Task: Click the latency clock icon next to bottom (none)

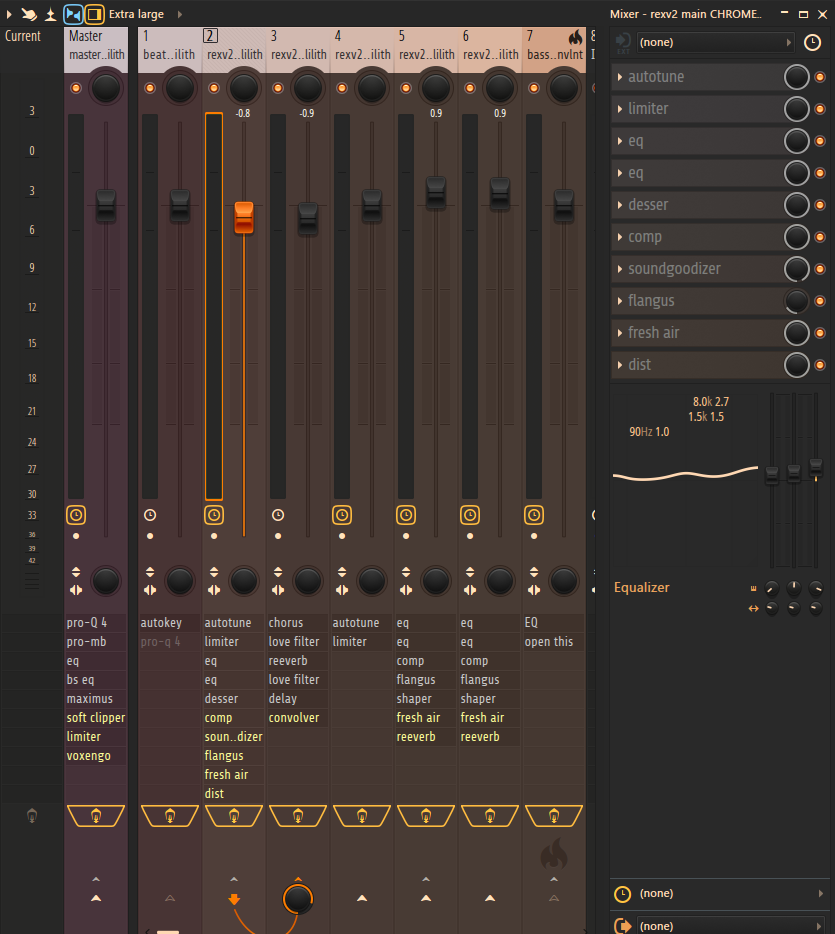Action: coord(622,894)
